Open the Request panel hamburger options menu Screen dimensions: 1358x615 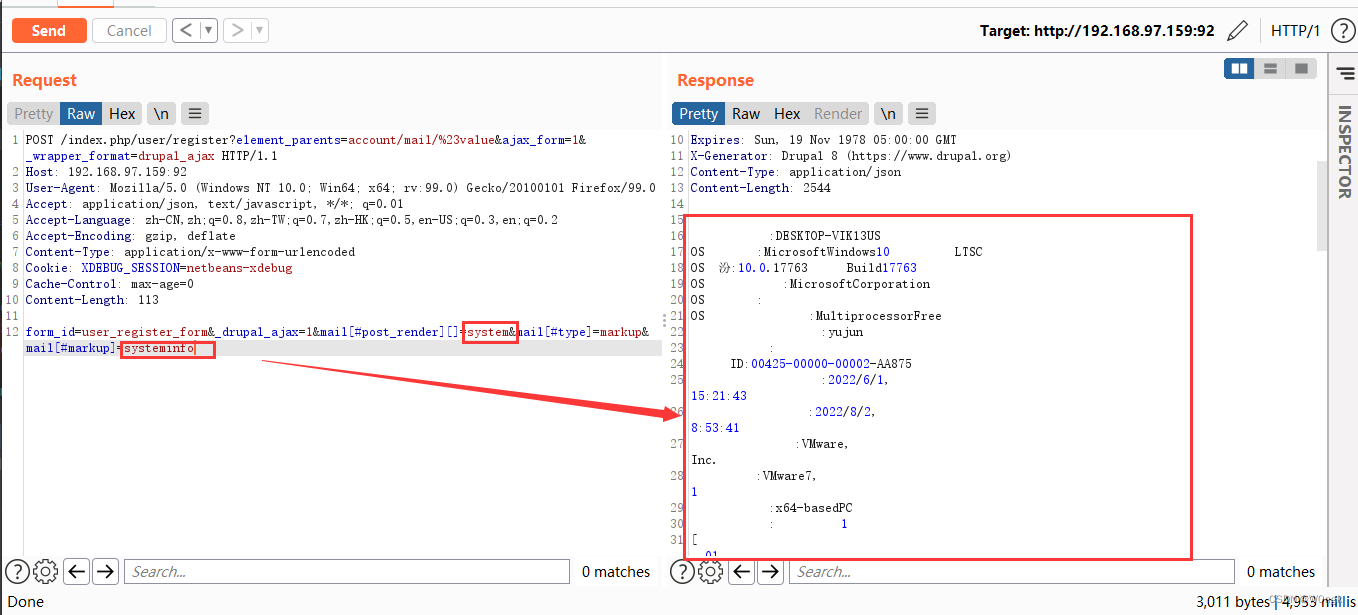tap(194, 113)
